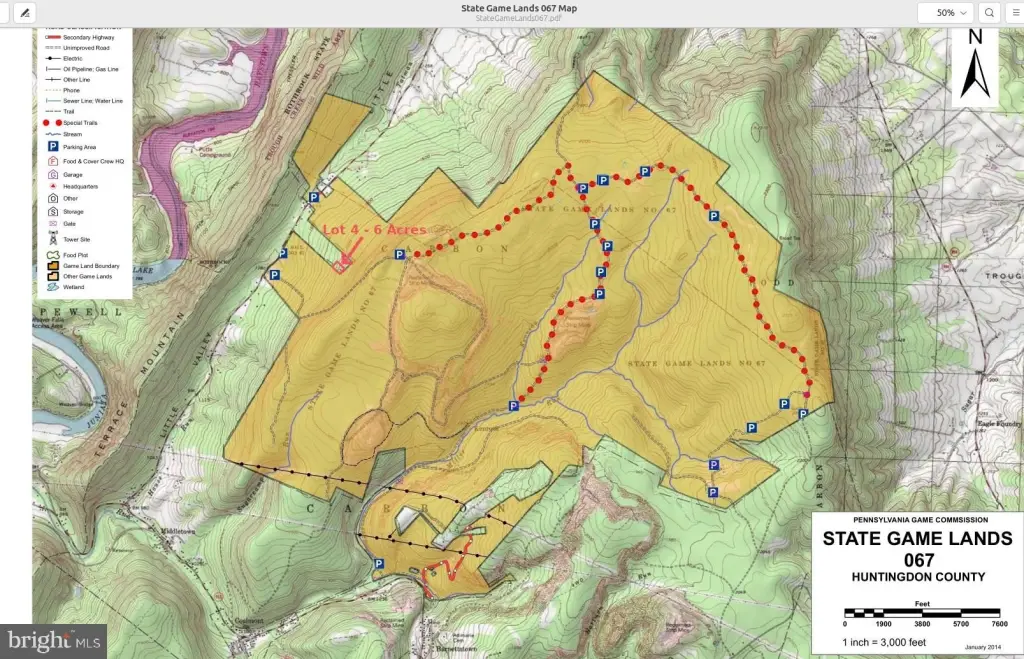Select the Food & Cover Crew HQ icon

click(51, 160)
